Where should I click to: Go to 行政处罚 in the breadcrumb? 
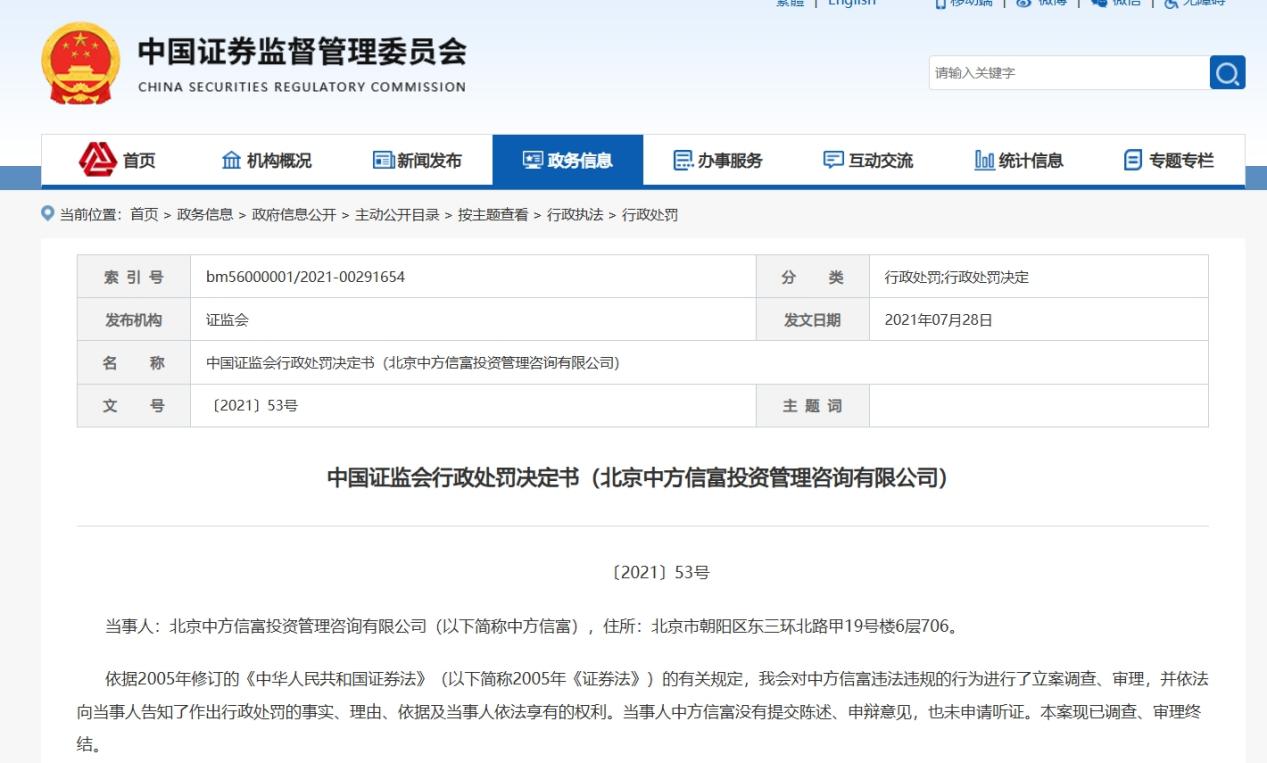coord(650,215)
